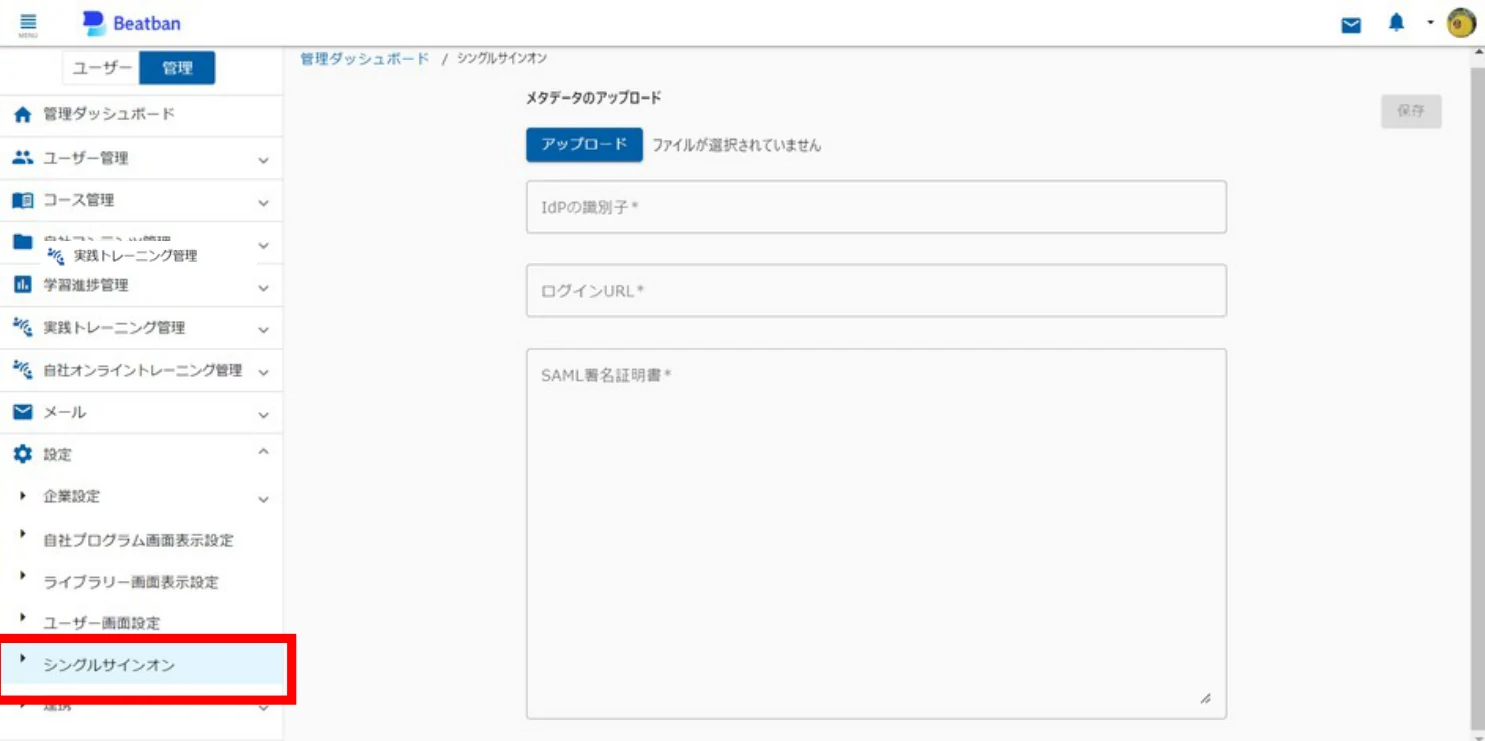The width and height of the screenshot is (1485, 741).
Task: Click the user avatar picture
Action: [x=1461, y=23]
